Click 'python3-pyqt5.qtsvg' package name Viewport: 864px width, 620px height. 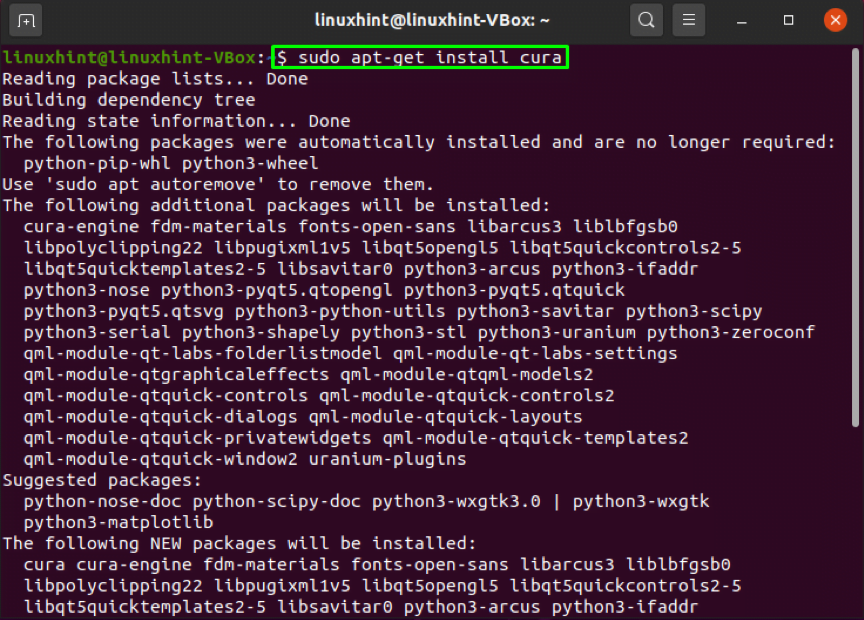point(123,311)
